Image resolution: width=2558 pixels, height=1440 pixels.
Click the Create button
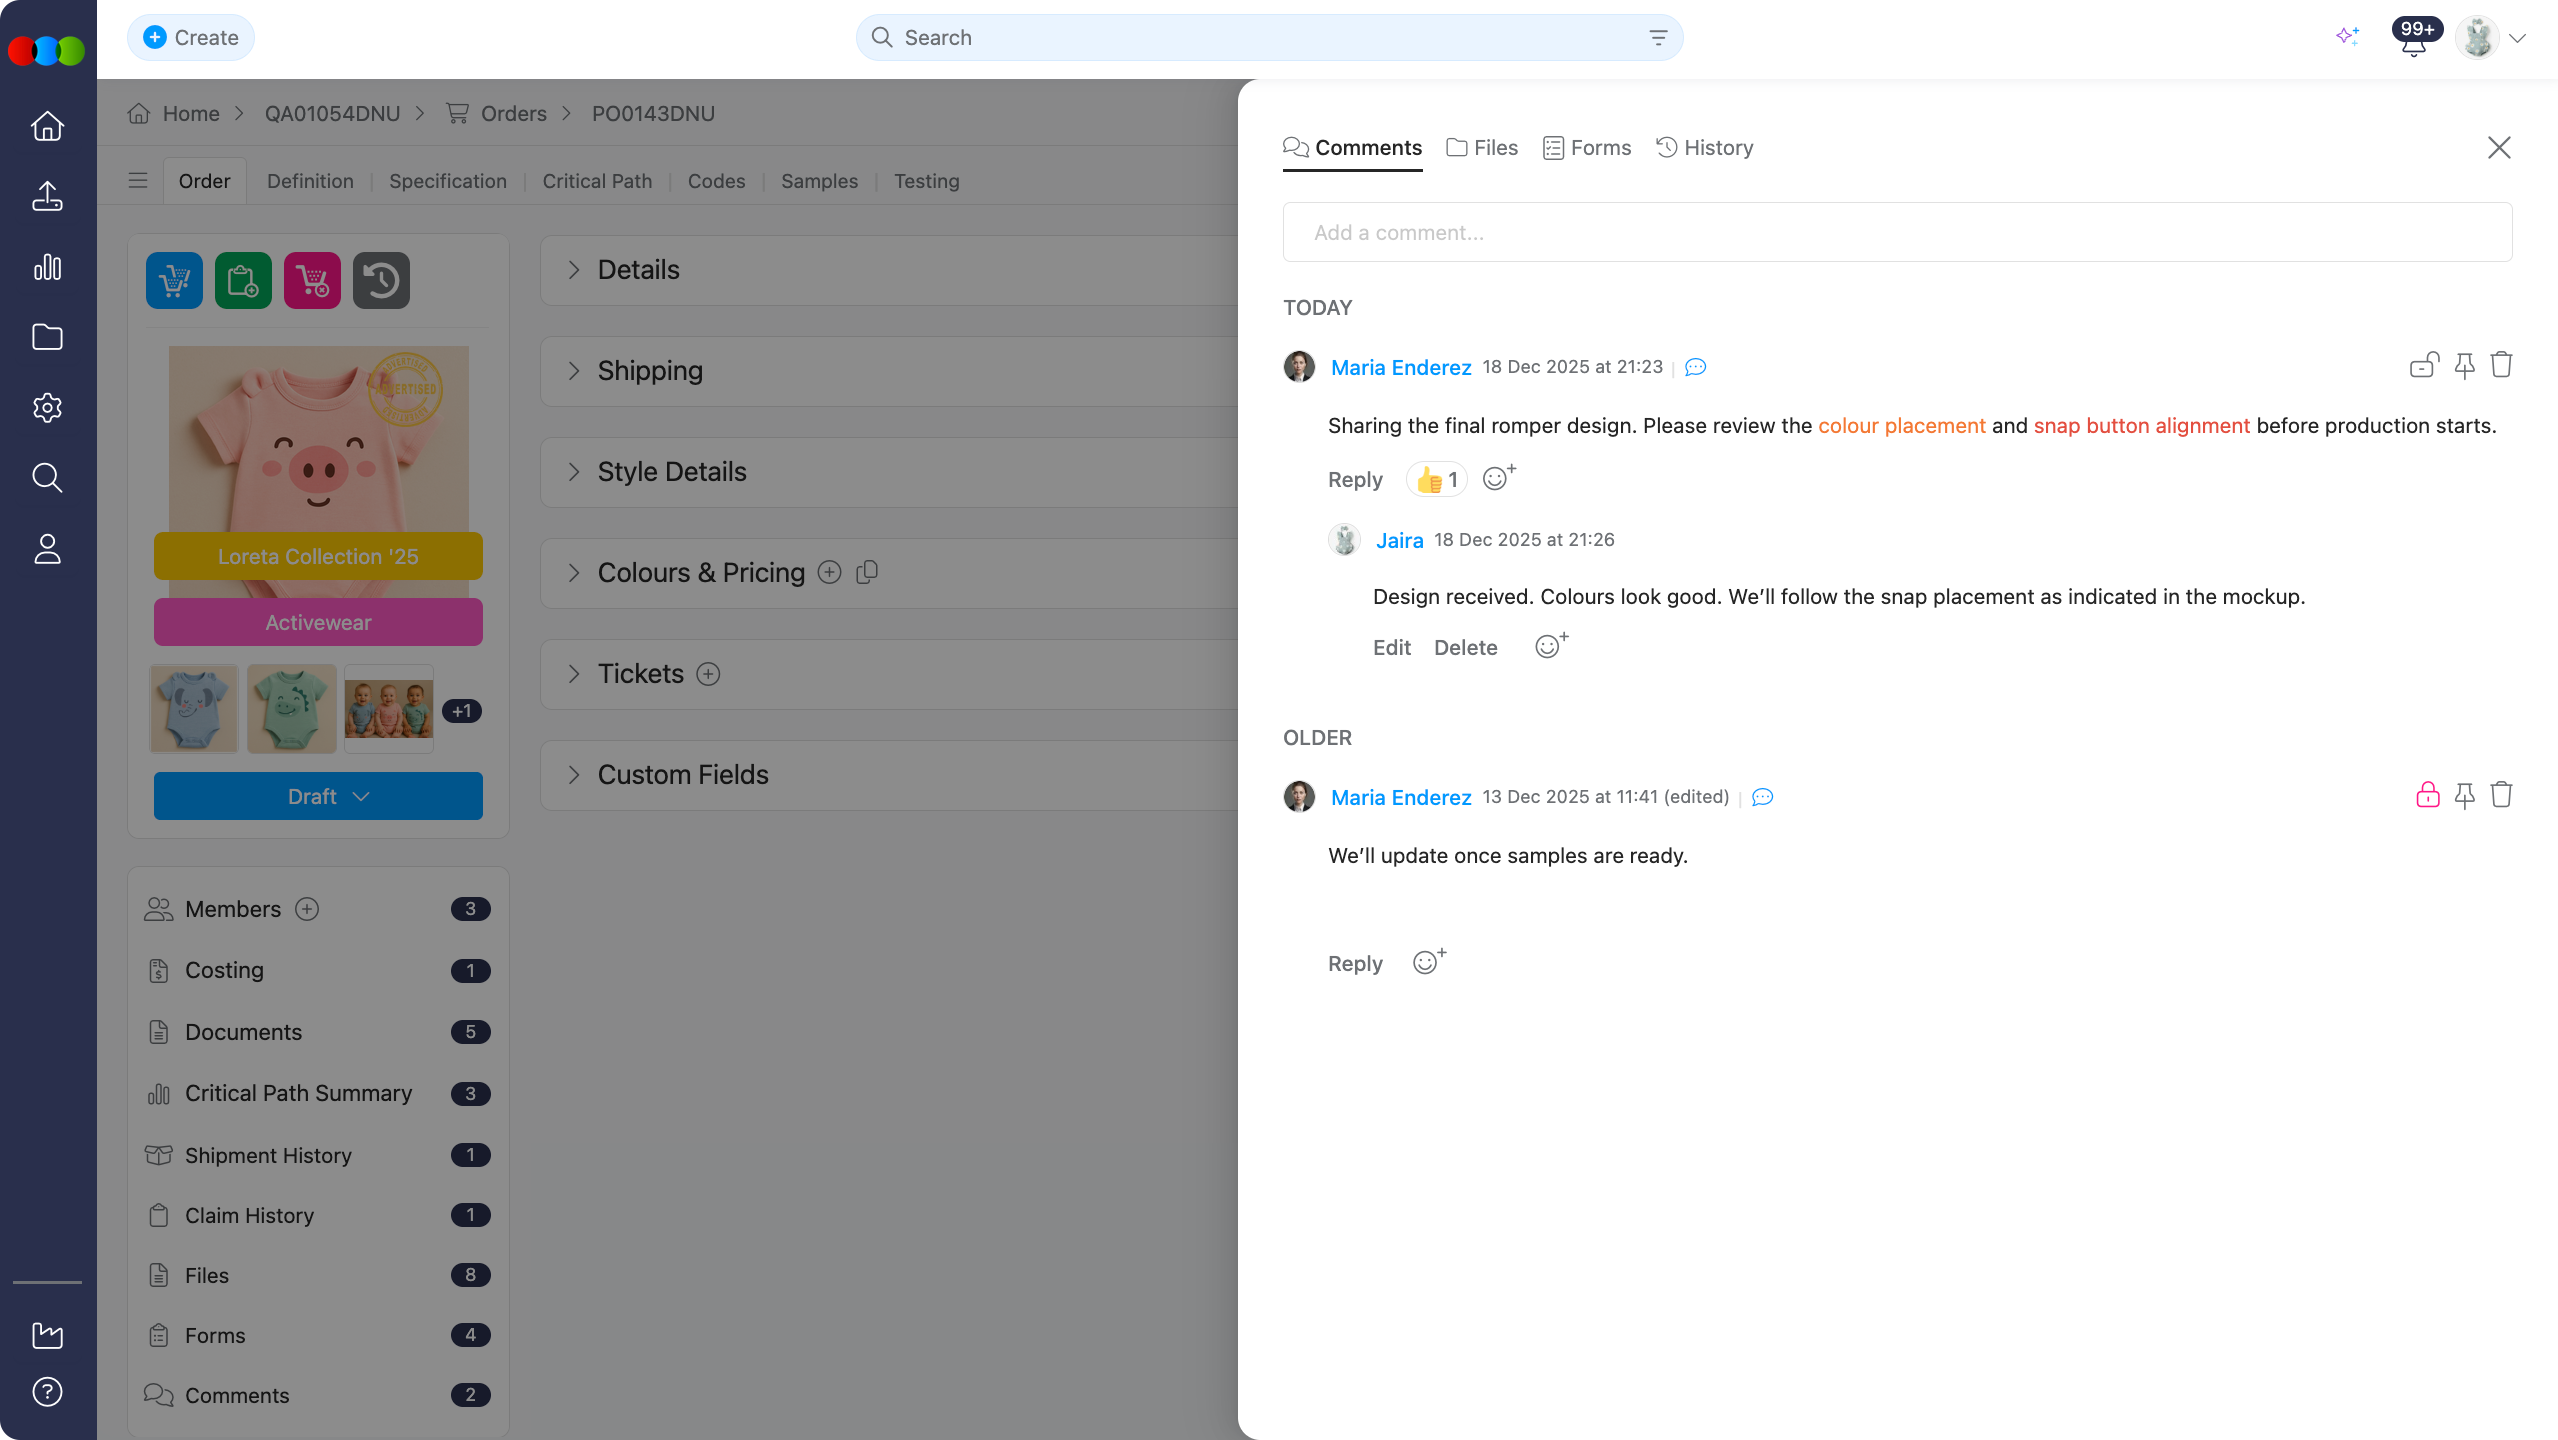pos(190,37)
